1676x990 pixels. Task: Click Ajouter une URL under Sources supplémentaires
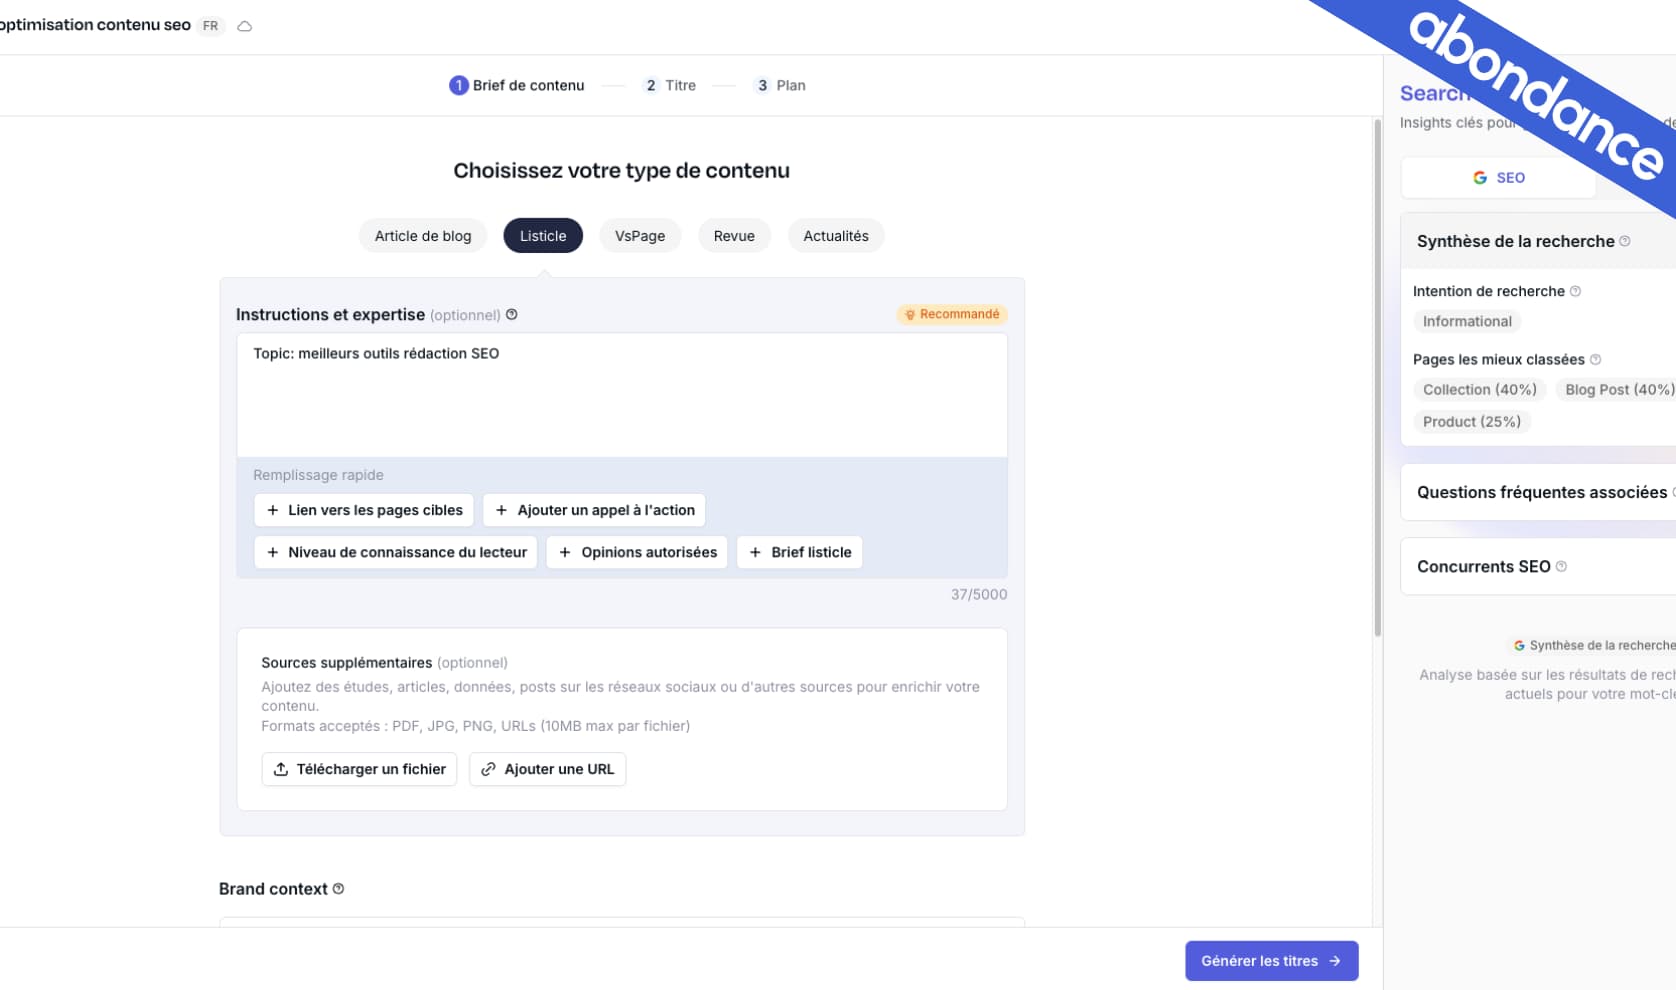point(547,769)
